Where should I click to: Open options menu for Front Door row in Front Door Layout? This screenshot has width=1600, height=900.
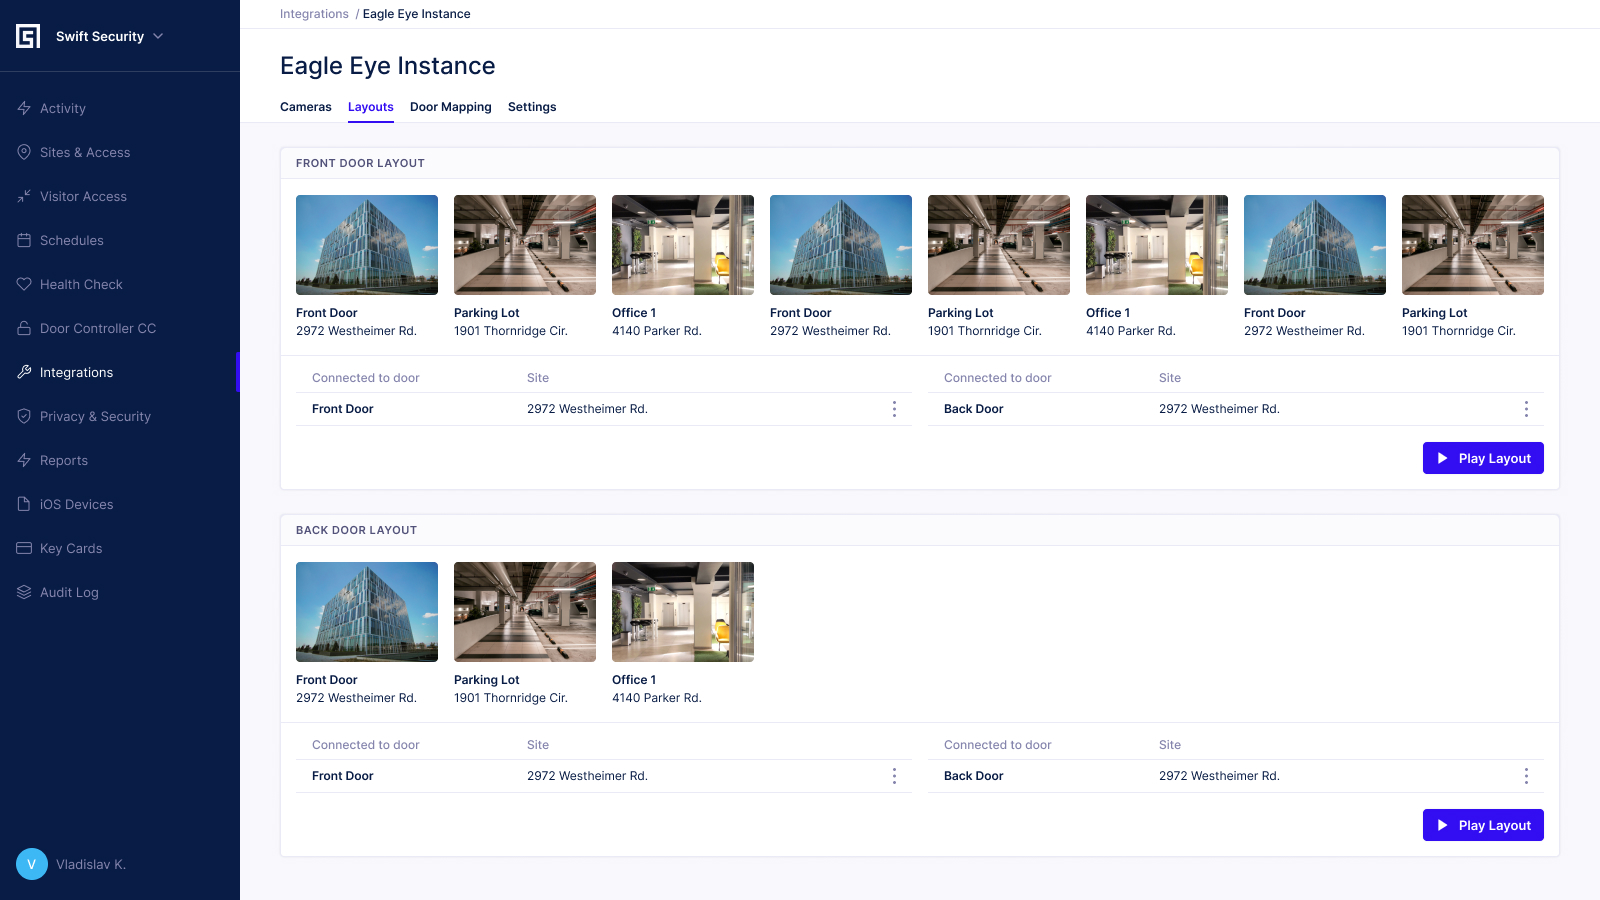click(x=894, y=409)
